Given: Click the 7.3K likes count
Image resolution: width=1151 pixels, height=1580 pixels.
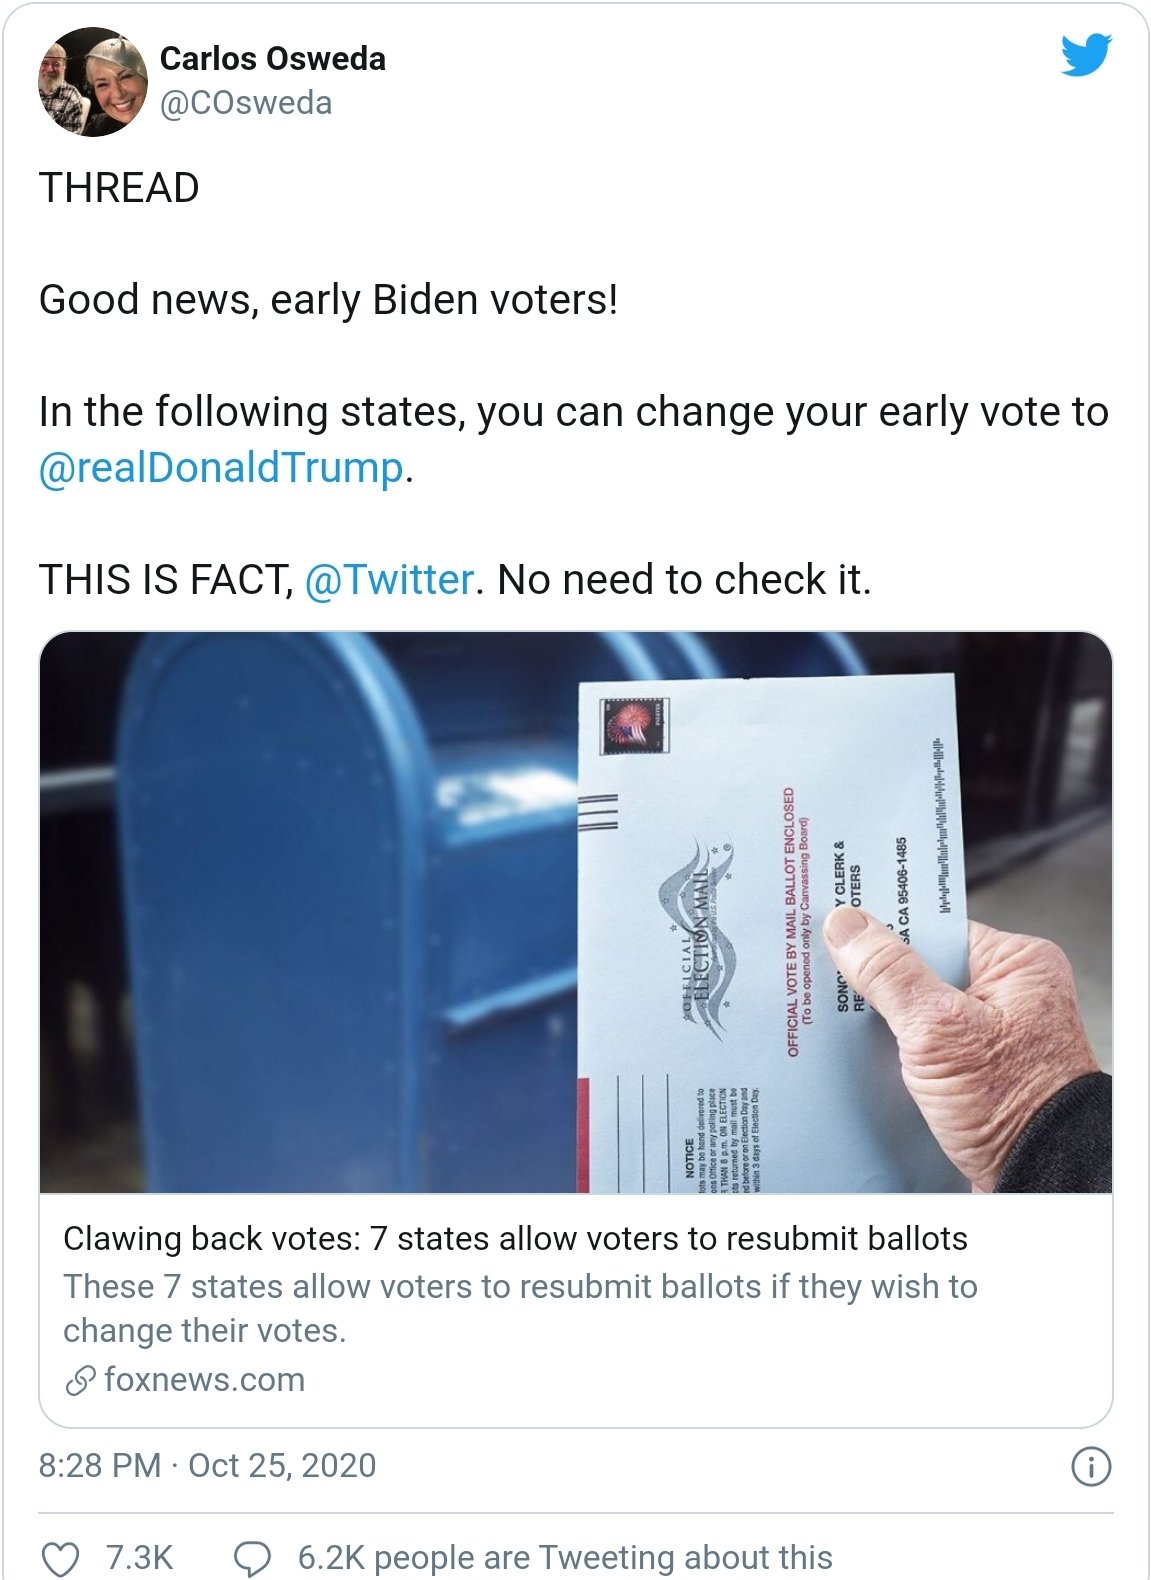Looking at the screenshot, I should point(139,1558).
